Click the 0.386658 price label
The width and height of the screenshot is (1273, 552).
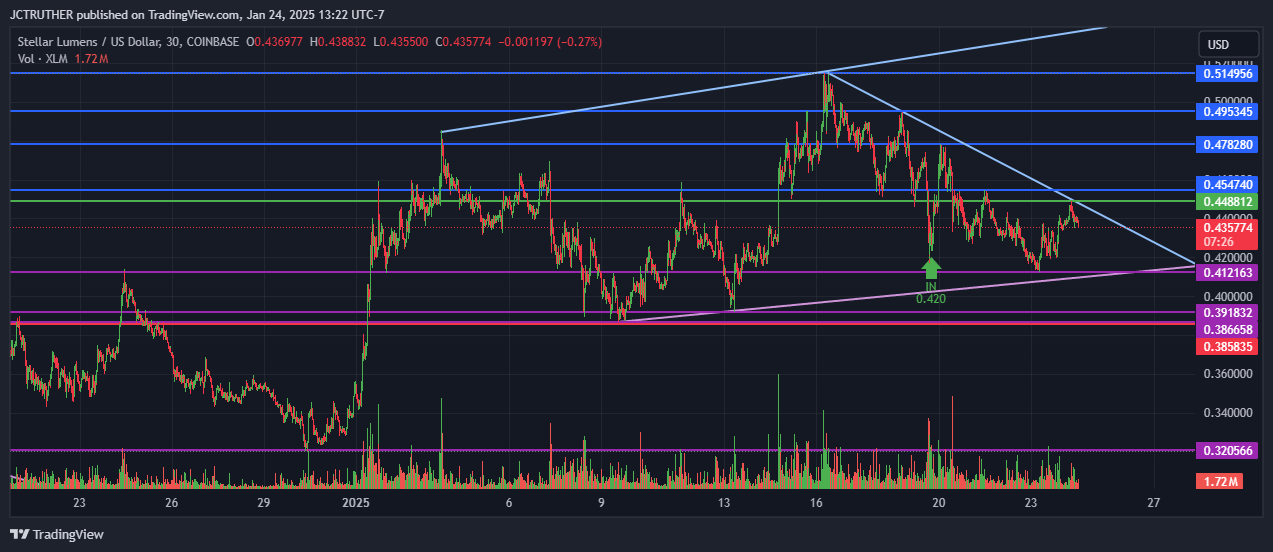coord(1227,328)
